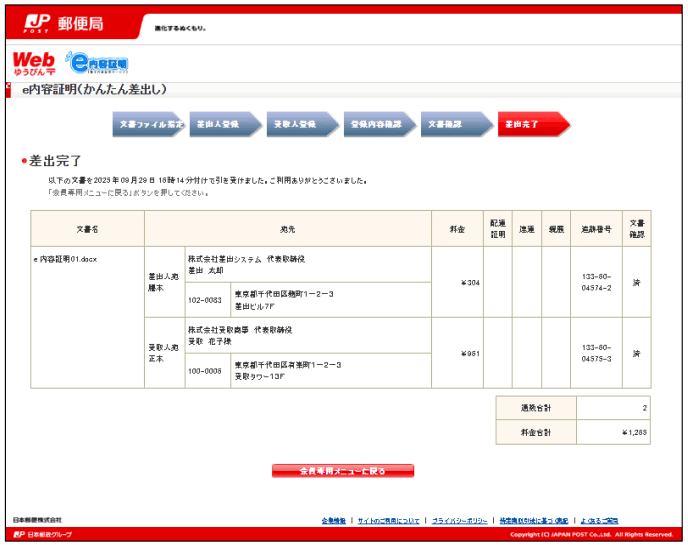Click the 速達 column header
The image size is (688, 545).
pyautogui.click(x=527, y=229)
